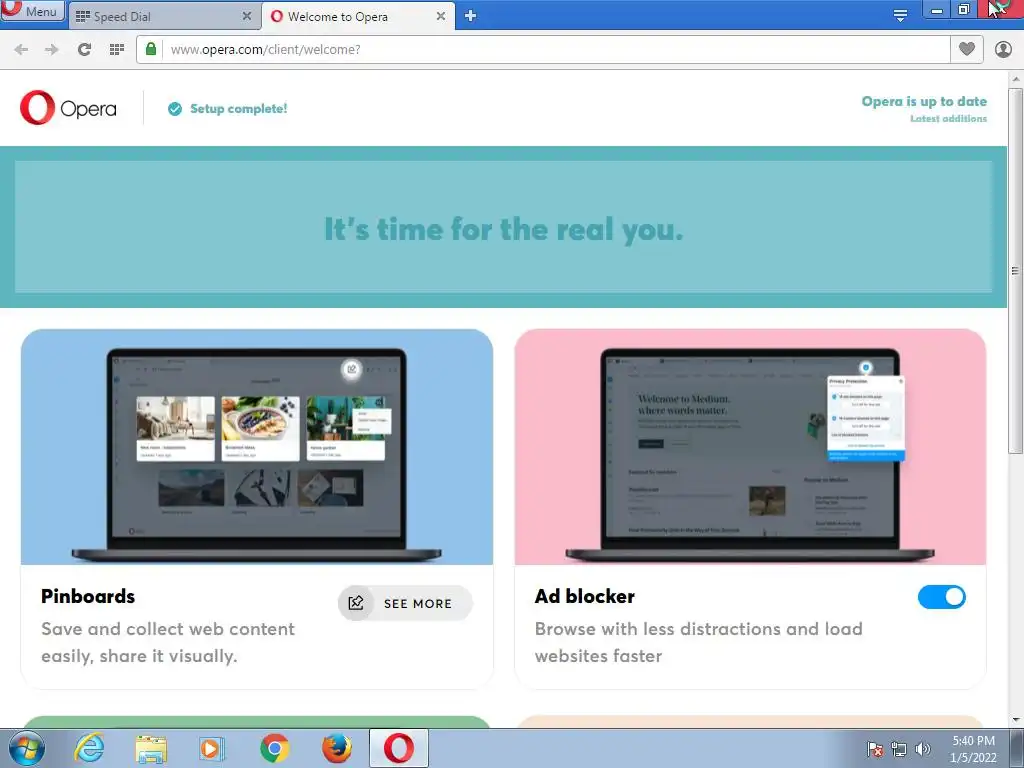Open the Opera Menu button
This screenshot has width=1024, height=768.
coord(33,11)
